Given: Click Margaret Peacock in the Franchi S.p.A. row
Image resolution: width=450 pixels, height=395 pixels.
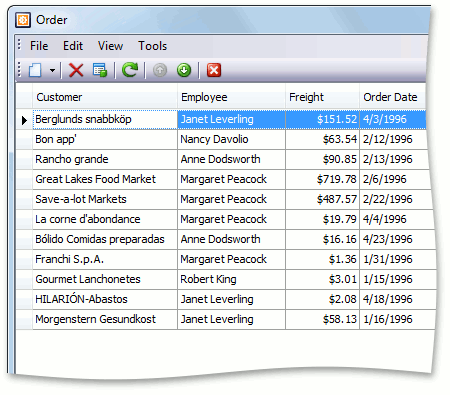Looking at the screenshot, I should point(231,259).
